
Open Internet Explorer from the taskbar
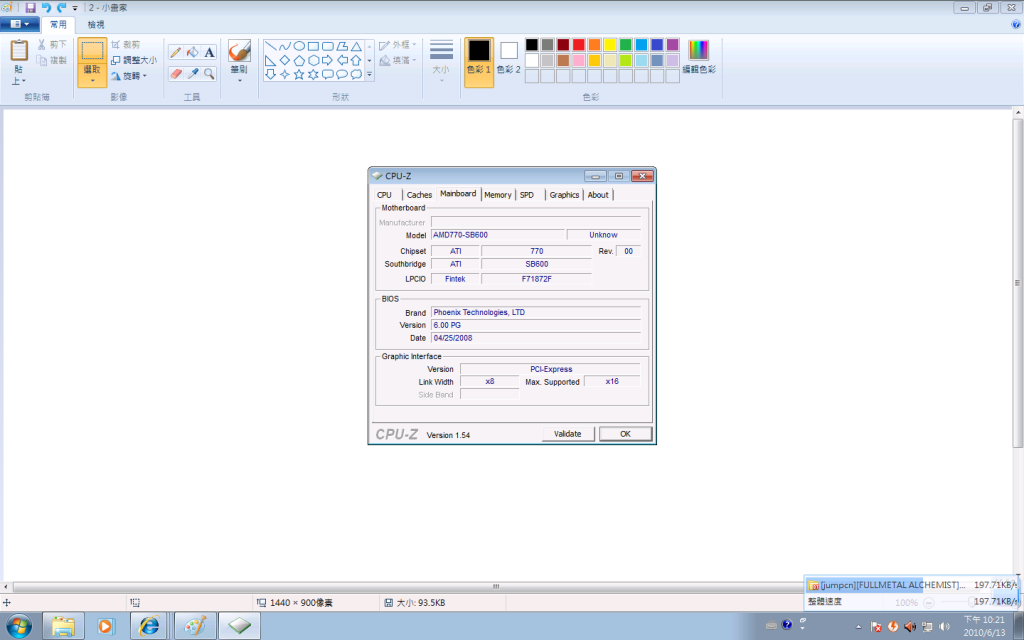150,626
